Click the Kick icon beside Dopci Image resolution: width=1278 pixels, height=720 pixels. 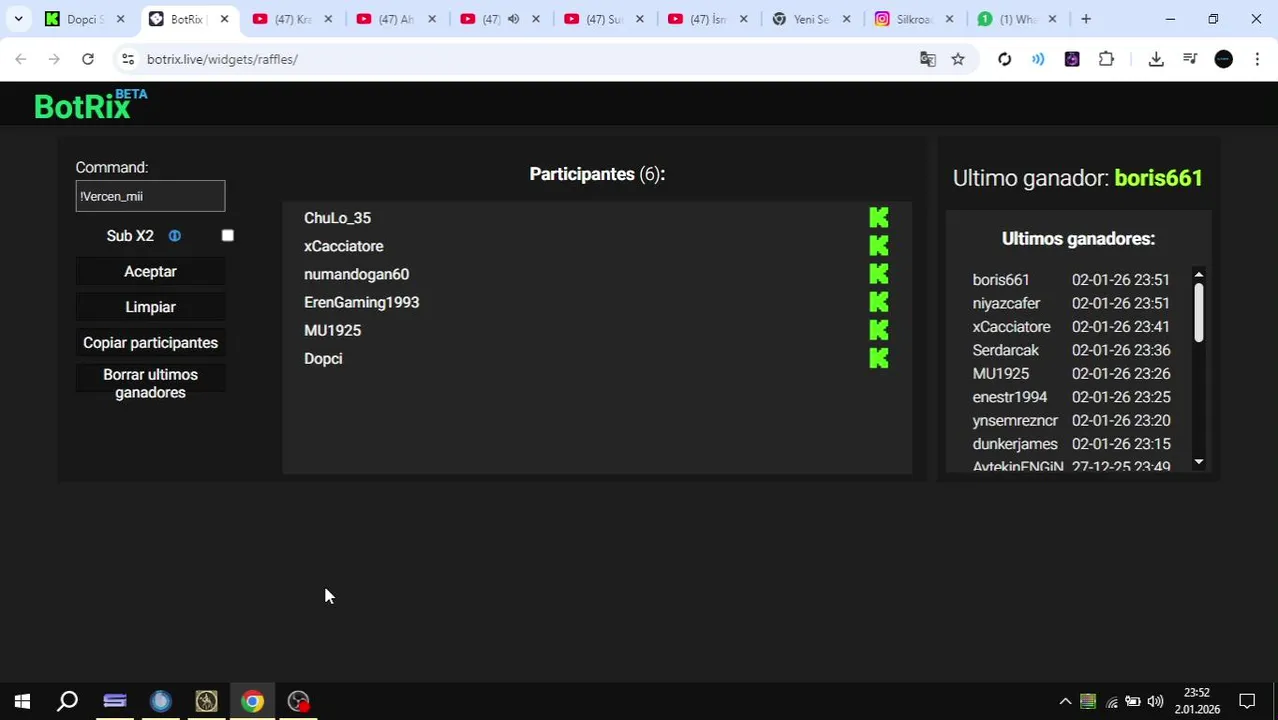(x=879, y=357)
